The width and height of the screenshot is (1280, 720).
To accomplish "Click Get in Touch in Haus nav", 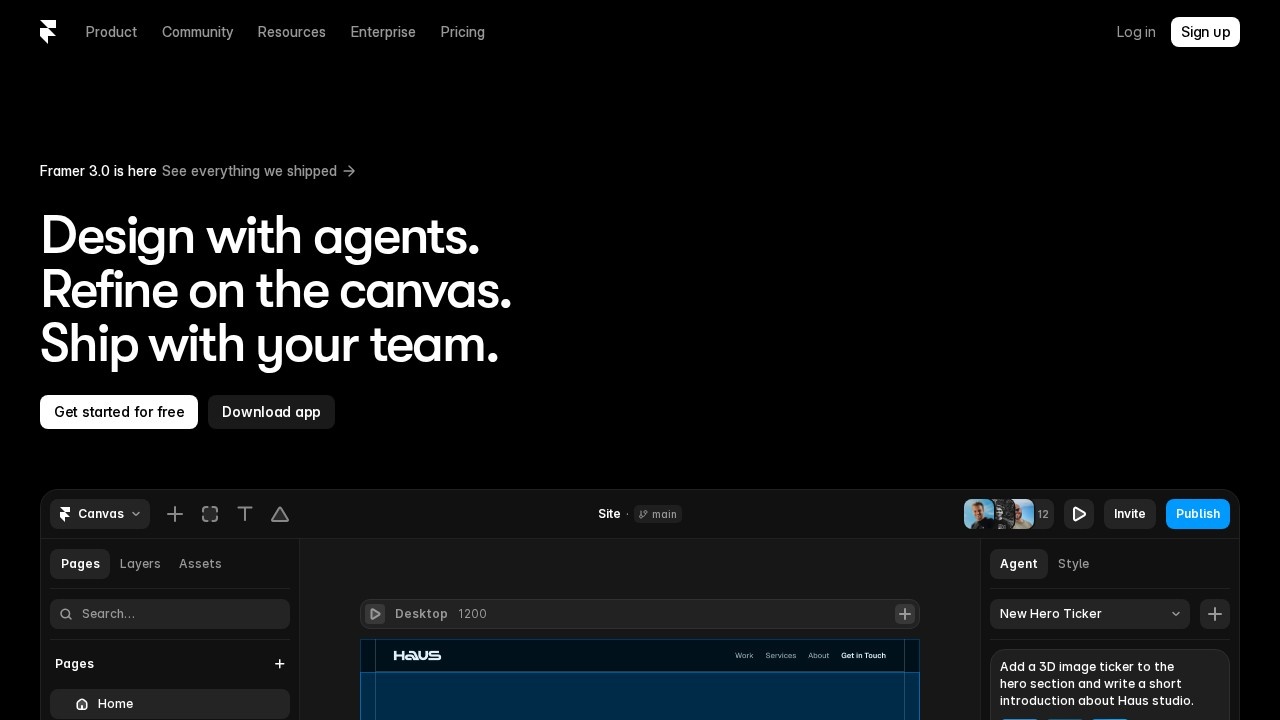I will tap(863, 656).
